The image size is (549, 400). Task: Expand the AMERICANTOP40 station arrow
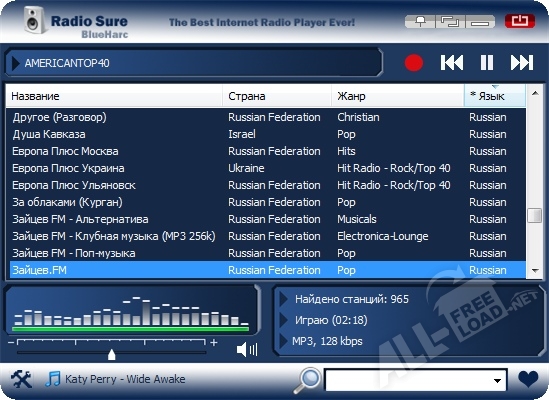point(15,63)
